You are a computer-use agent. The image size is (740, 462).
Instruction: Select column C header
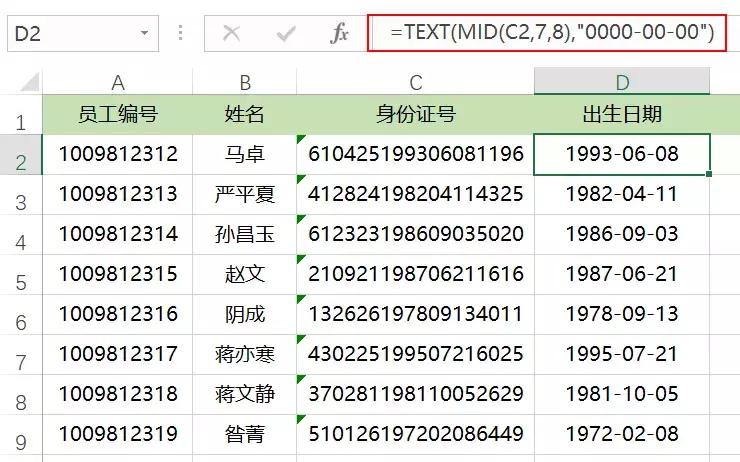(415, 82)
